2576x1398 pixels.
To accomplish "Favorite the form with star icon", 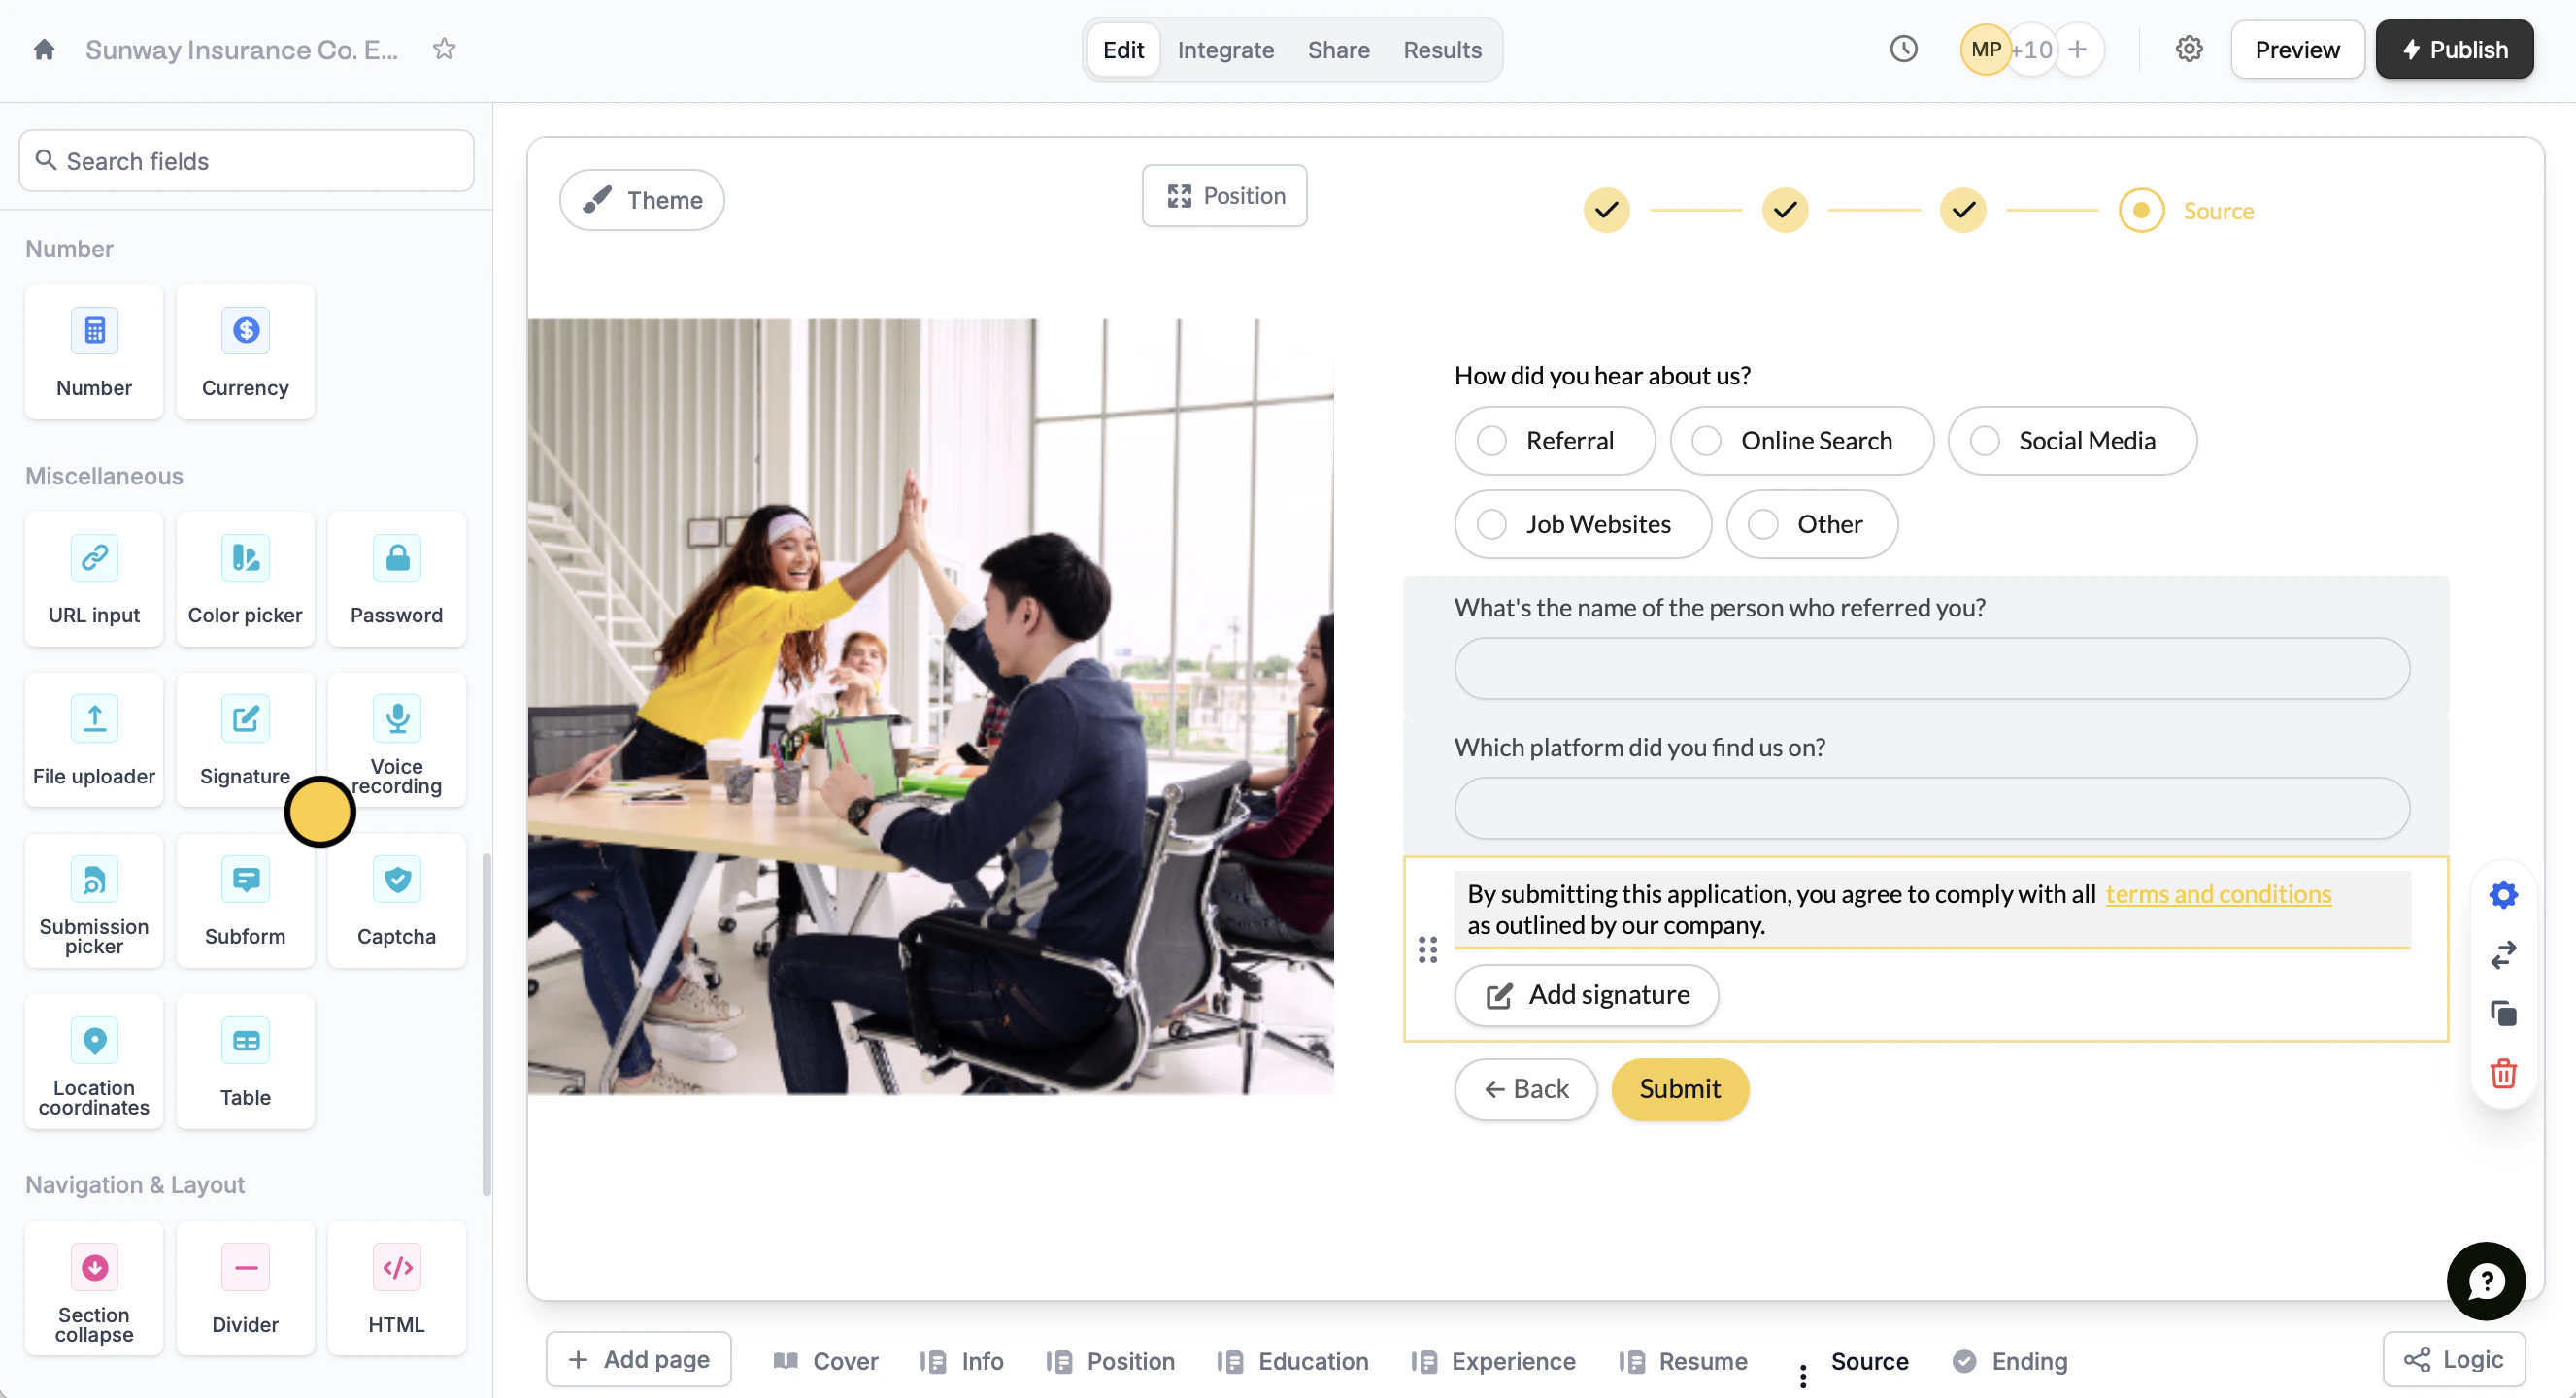I will tap(444, 49).
